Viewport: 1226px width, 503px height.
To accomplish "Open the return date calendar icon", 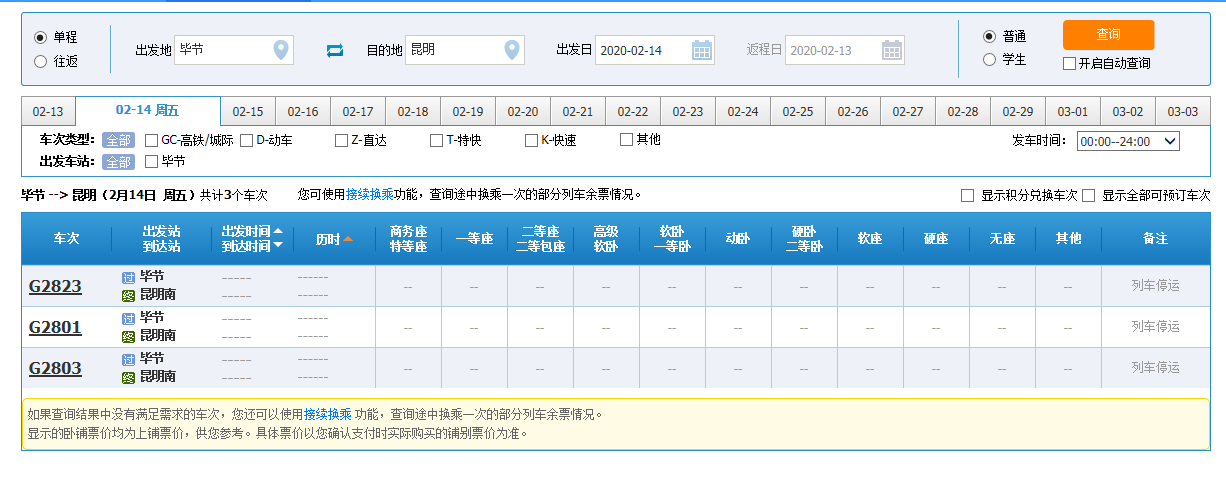I will point(892,50).
